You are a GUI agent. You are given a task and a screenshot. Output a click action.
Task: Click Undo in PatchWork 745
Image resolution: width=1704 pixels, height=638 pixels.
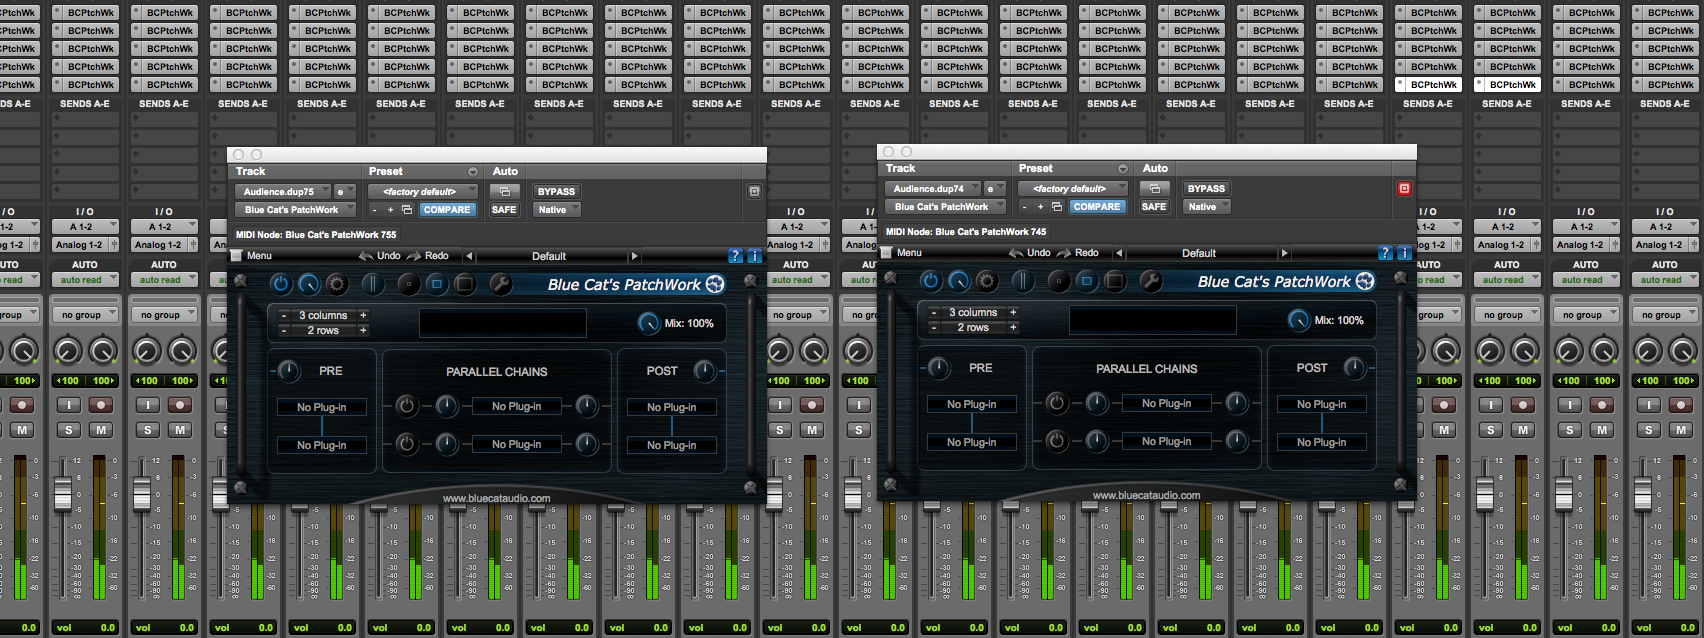pyautogui.click(x=1030, y=253)
